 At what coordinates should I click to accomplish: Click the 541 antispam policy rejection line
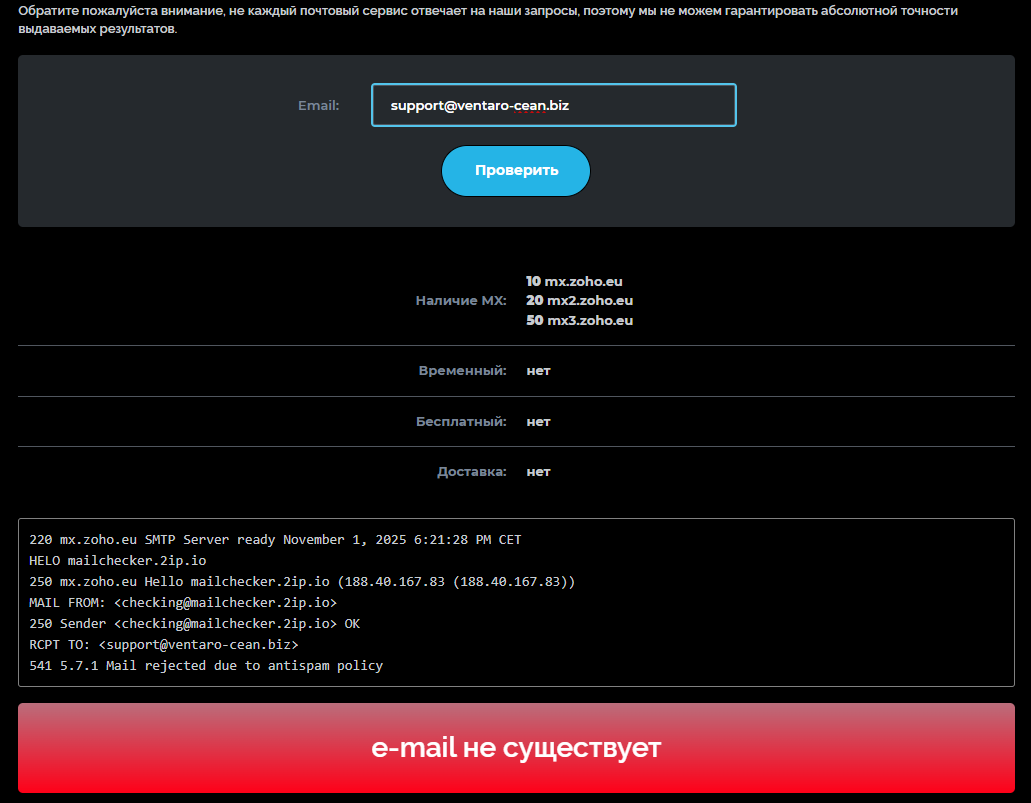point(206,665)
